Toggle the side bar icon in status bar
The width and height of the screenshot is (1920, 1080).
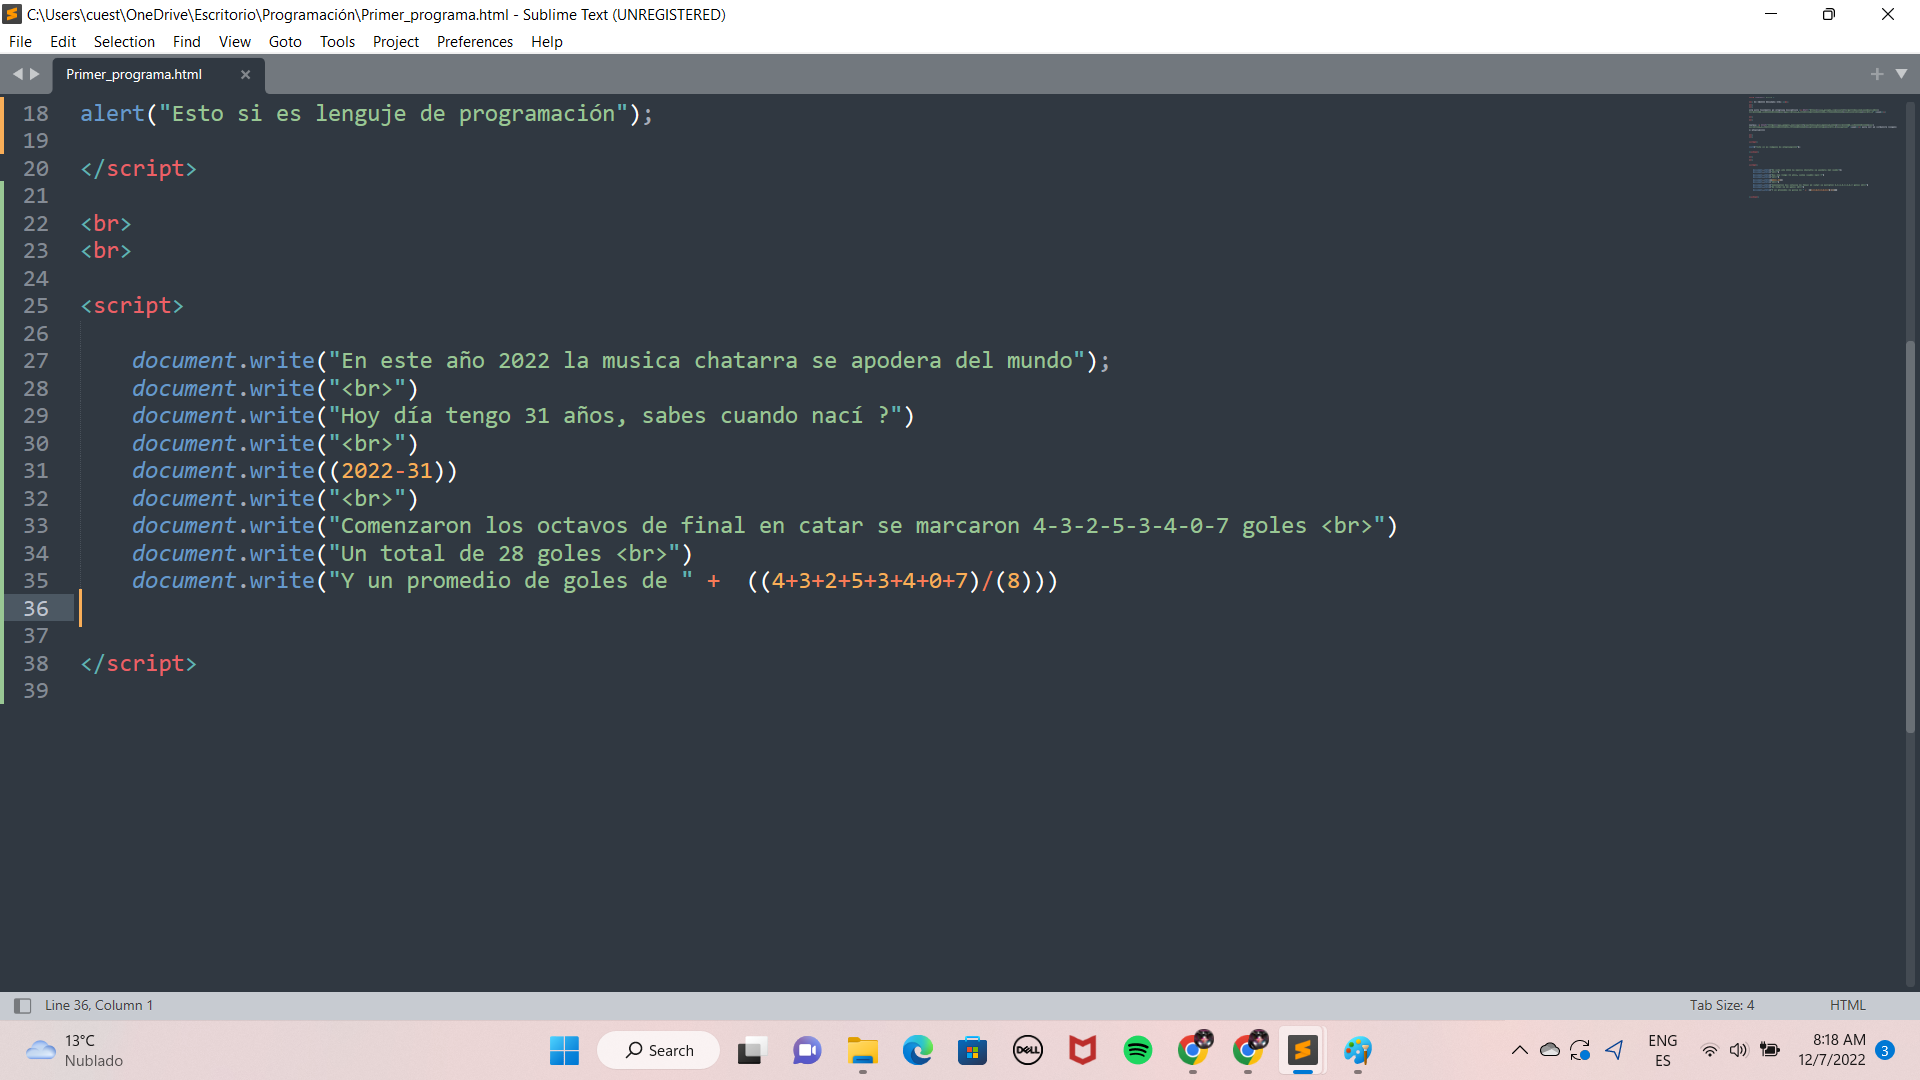pyautogui.click(x=22, y=1006)
